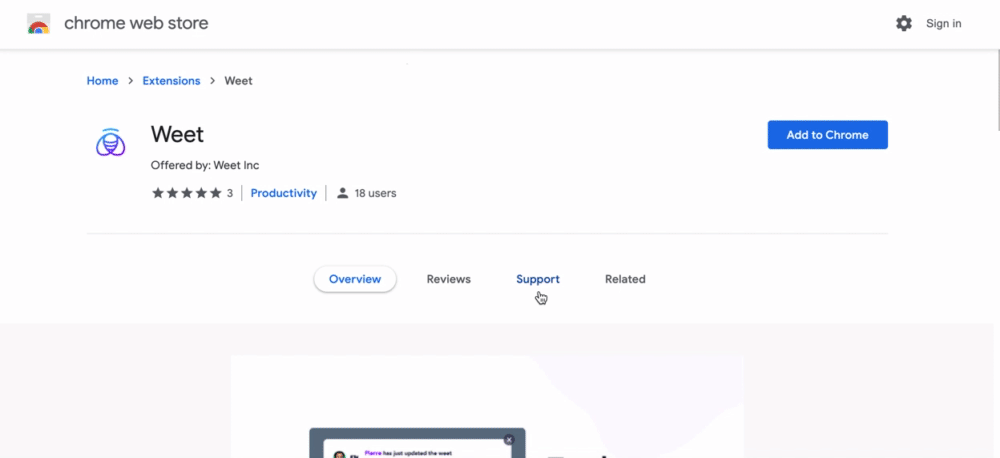This screenshot has width=1000, height=458.
Task: Click Add to Chrome button
Action: (x=827, y=135)
